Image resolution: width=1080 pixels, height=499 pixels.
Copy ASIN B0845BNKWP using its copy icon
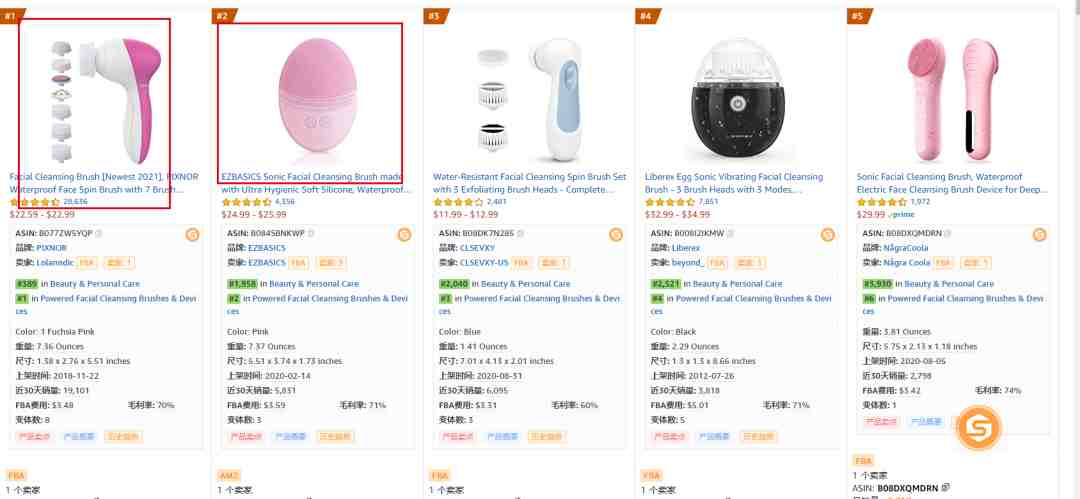click(x=311, y=234)
